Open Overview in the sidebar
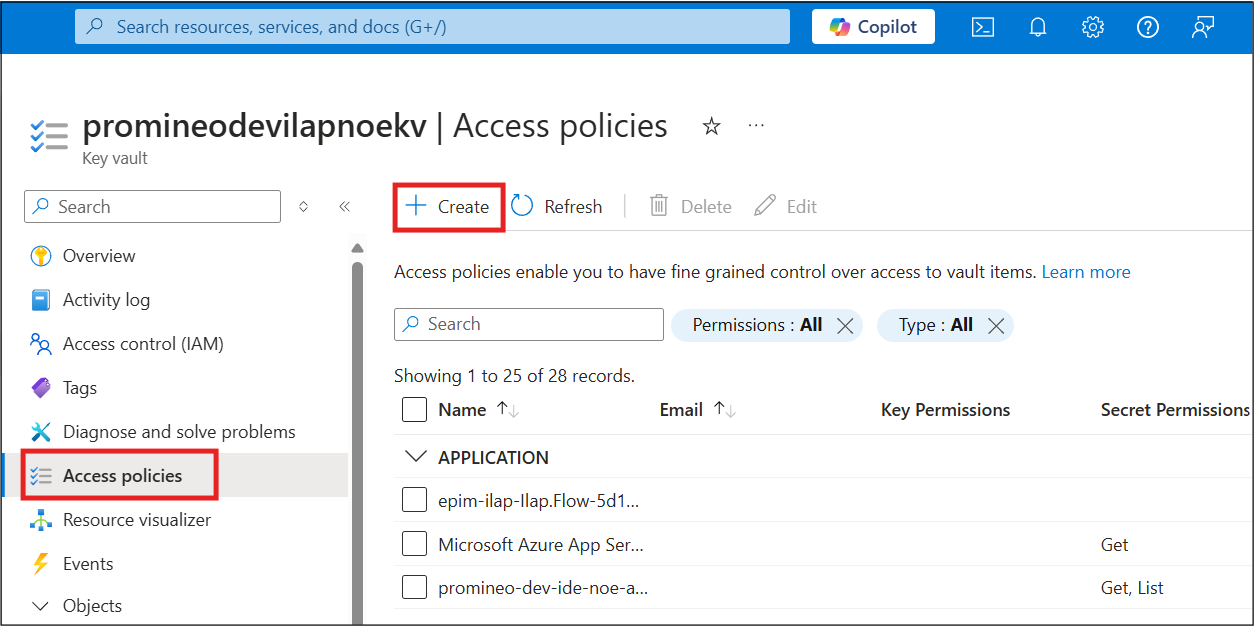 [99, 256]
